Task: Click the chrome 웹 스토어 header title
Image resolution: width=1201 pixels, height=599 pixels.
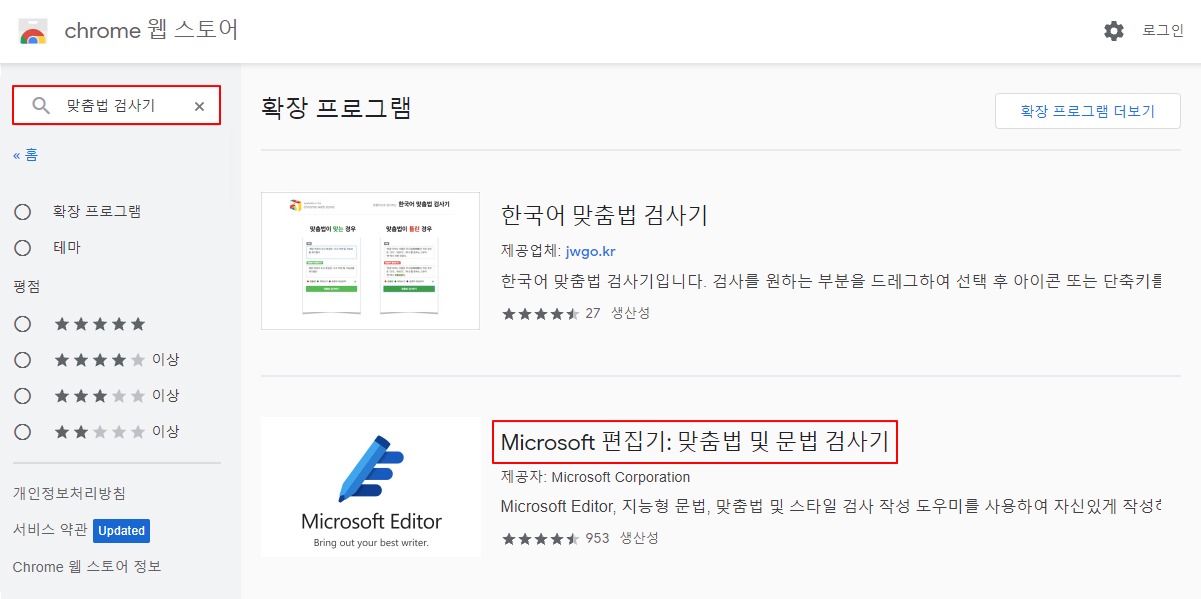Action: tap(151, 31)
